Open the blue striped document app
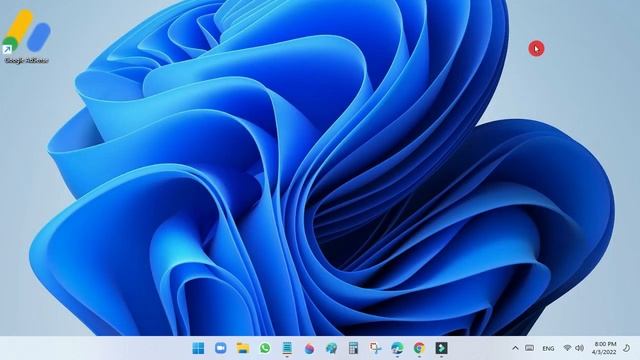The width and height of the screenshot is (640, 360). click(287, 348)
